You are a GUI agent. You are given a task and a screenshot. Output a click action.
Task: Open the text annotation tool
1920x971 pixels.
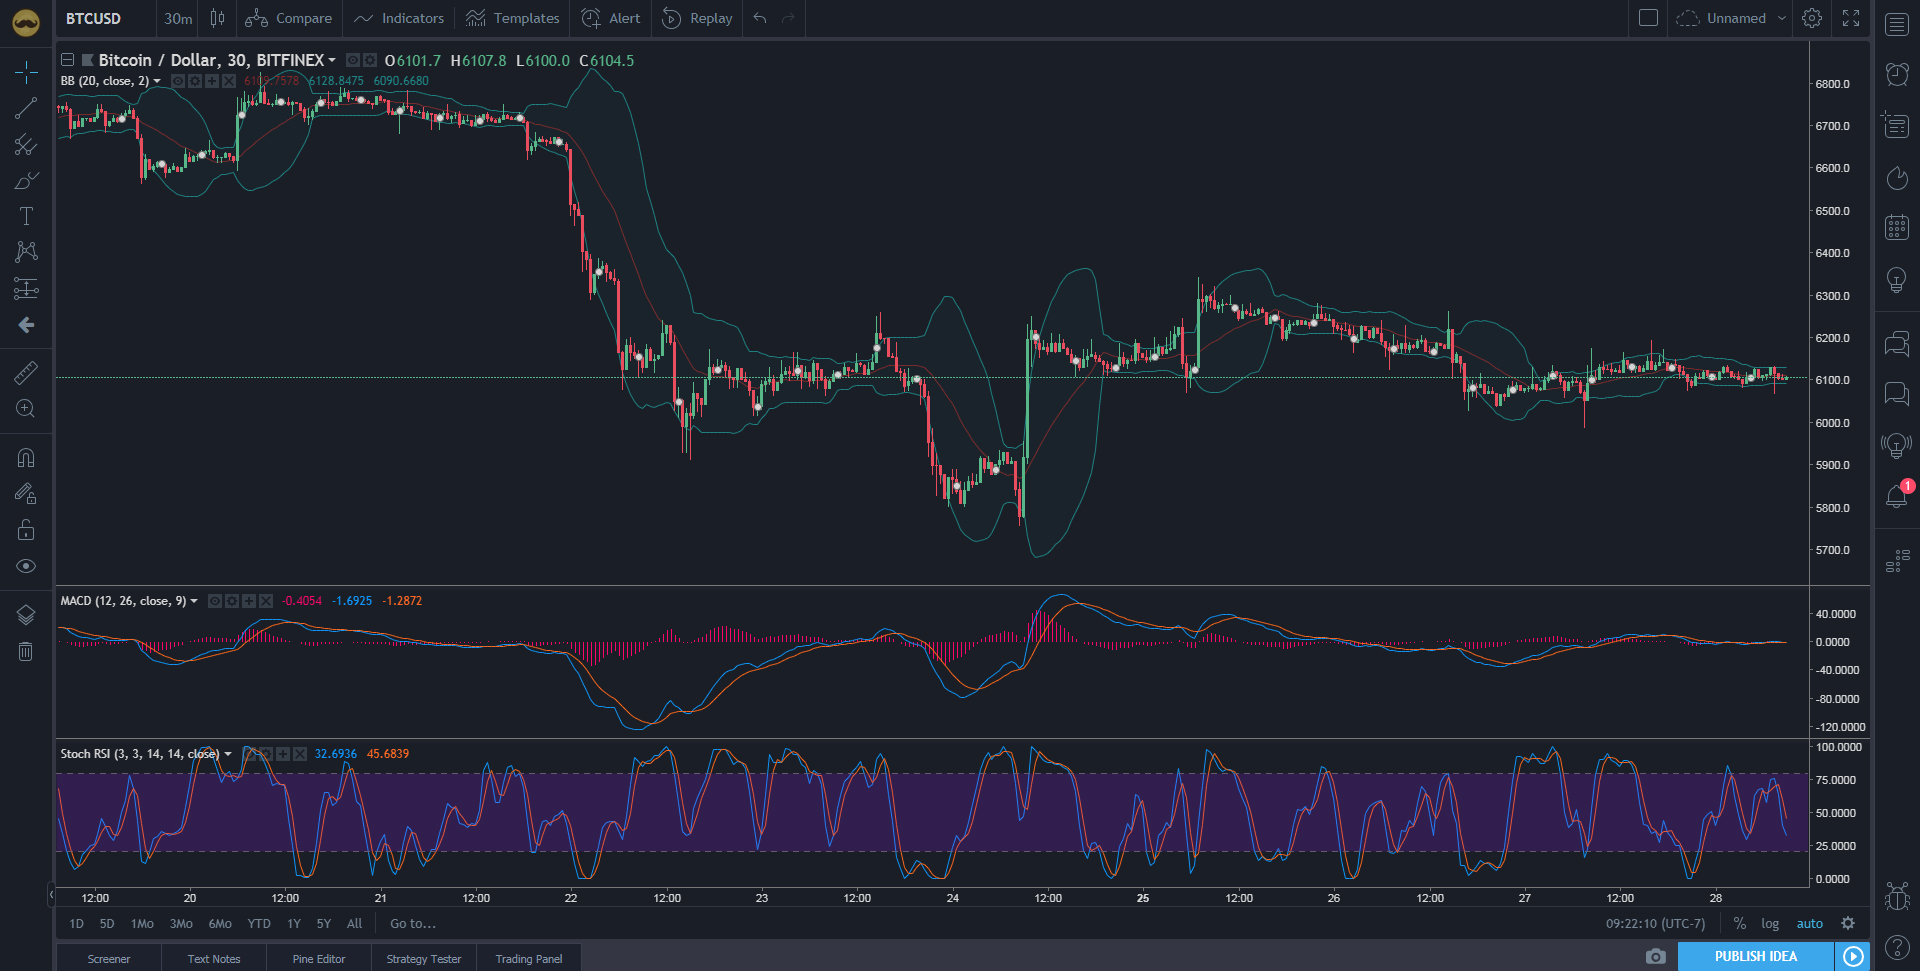(25, 215)
